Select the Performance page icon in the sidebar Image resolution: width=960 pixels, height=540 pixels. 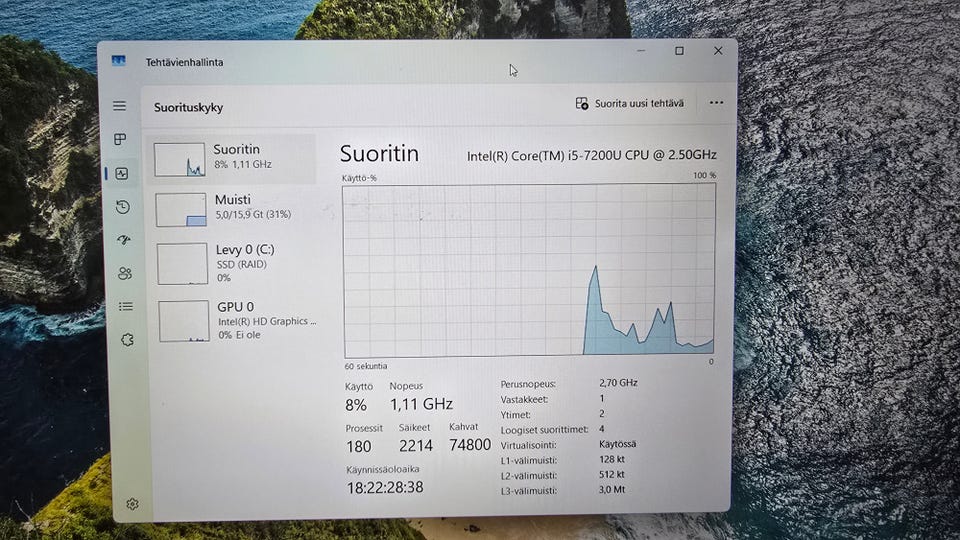(122, 174)
